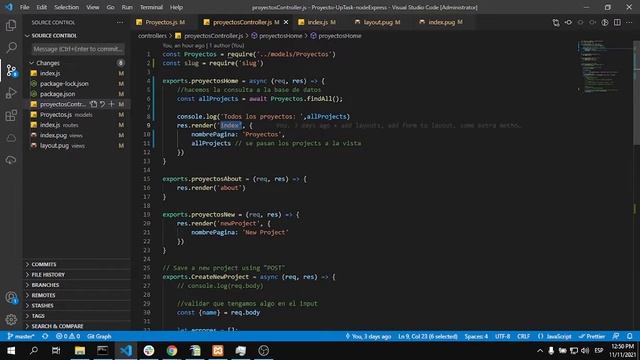
Task: Click commit message input field
Action: tap(78, 49)
